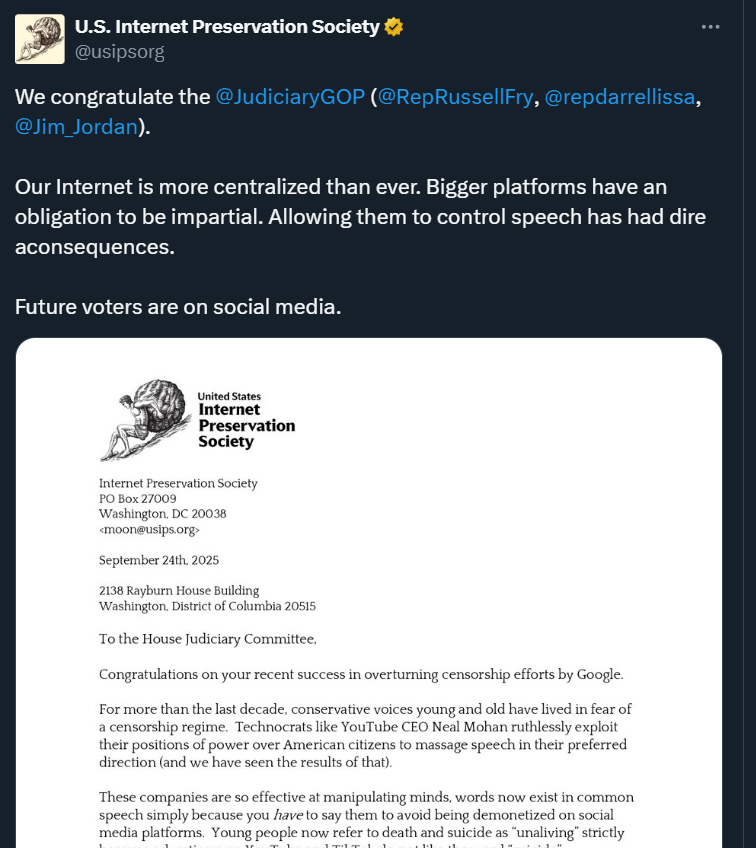The height and width of the screenshot is (848, 756).
Task: Click the "Future voters are on social media" sentence
Action: [178, 307]
